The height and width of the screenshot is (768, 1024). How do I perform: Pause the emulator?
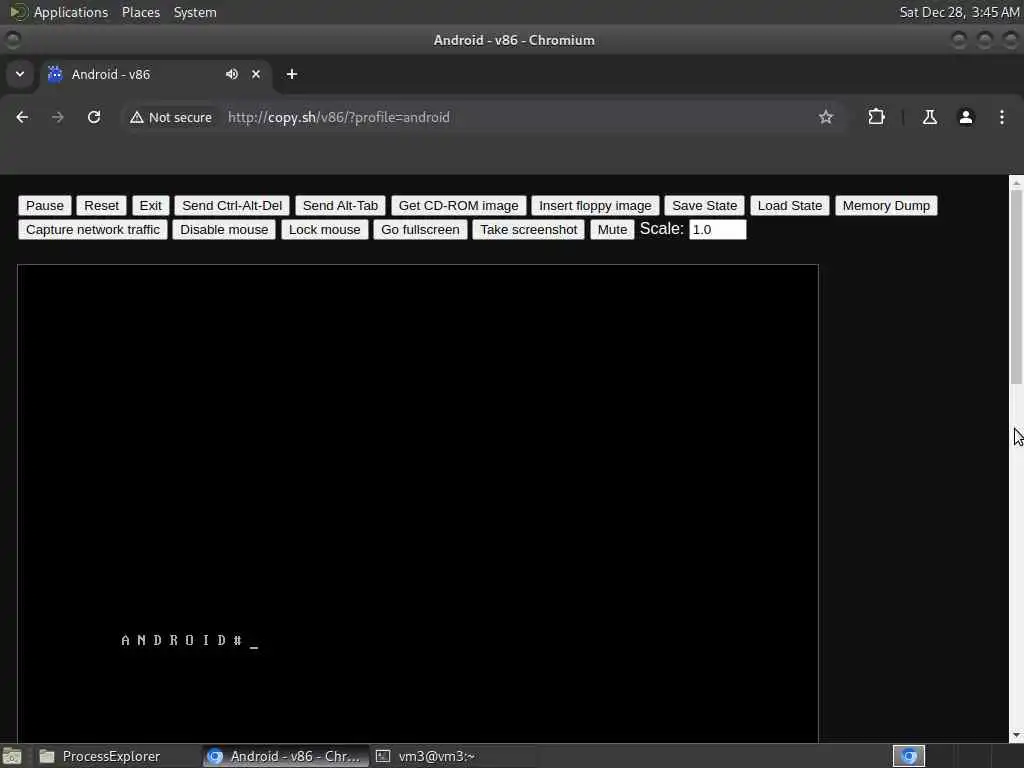(x=45, y=206)
